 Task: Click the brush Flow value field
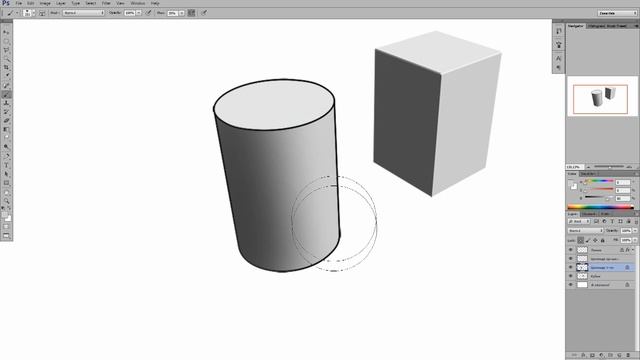click(x=172, y=13)
